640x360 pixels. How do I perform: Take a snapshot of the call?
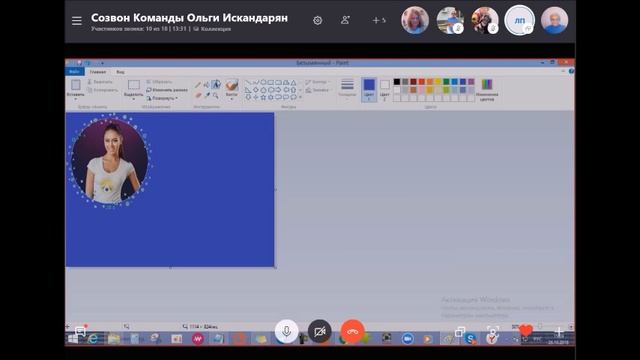(493, 331)
